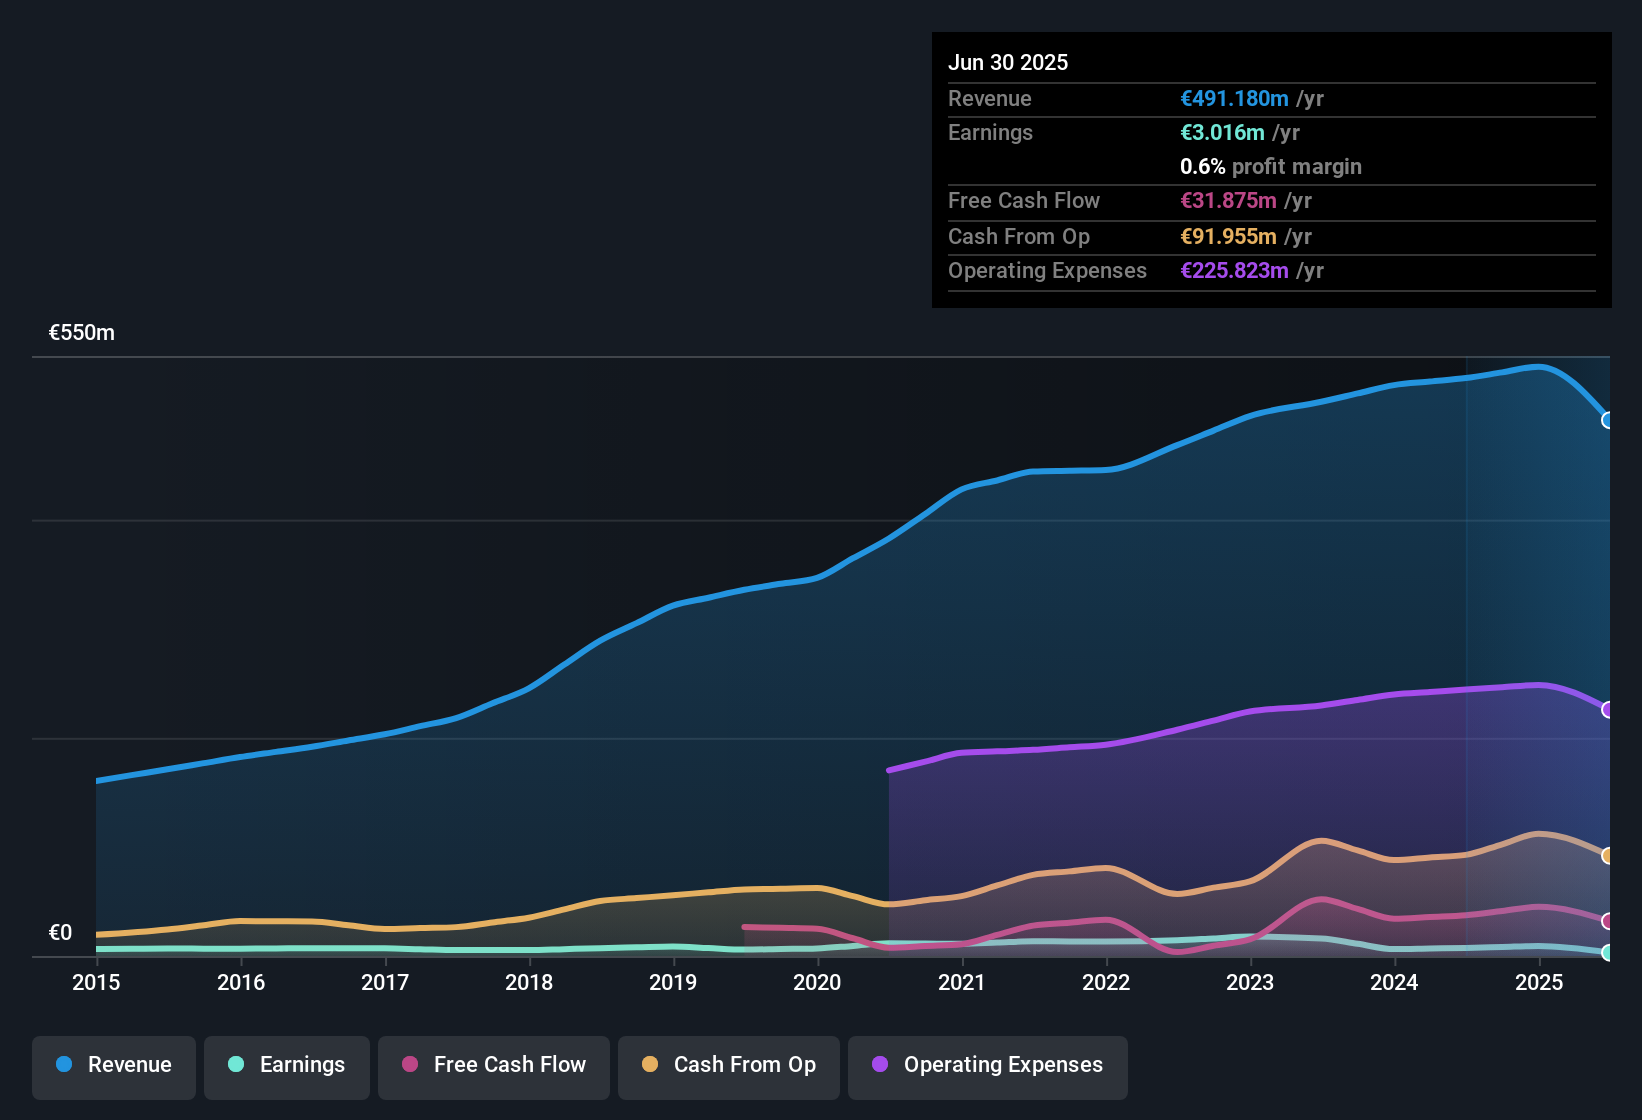
Task: Click the purple Operating Expenses legend dot
Action: coord(879,1065)
